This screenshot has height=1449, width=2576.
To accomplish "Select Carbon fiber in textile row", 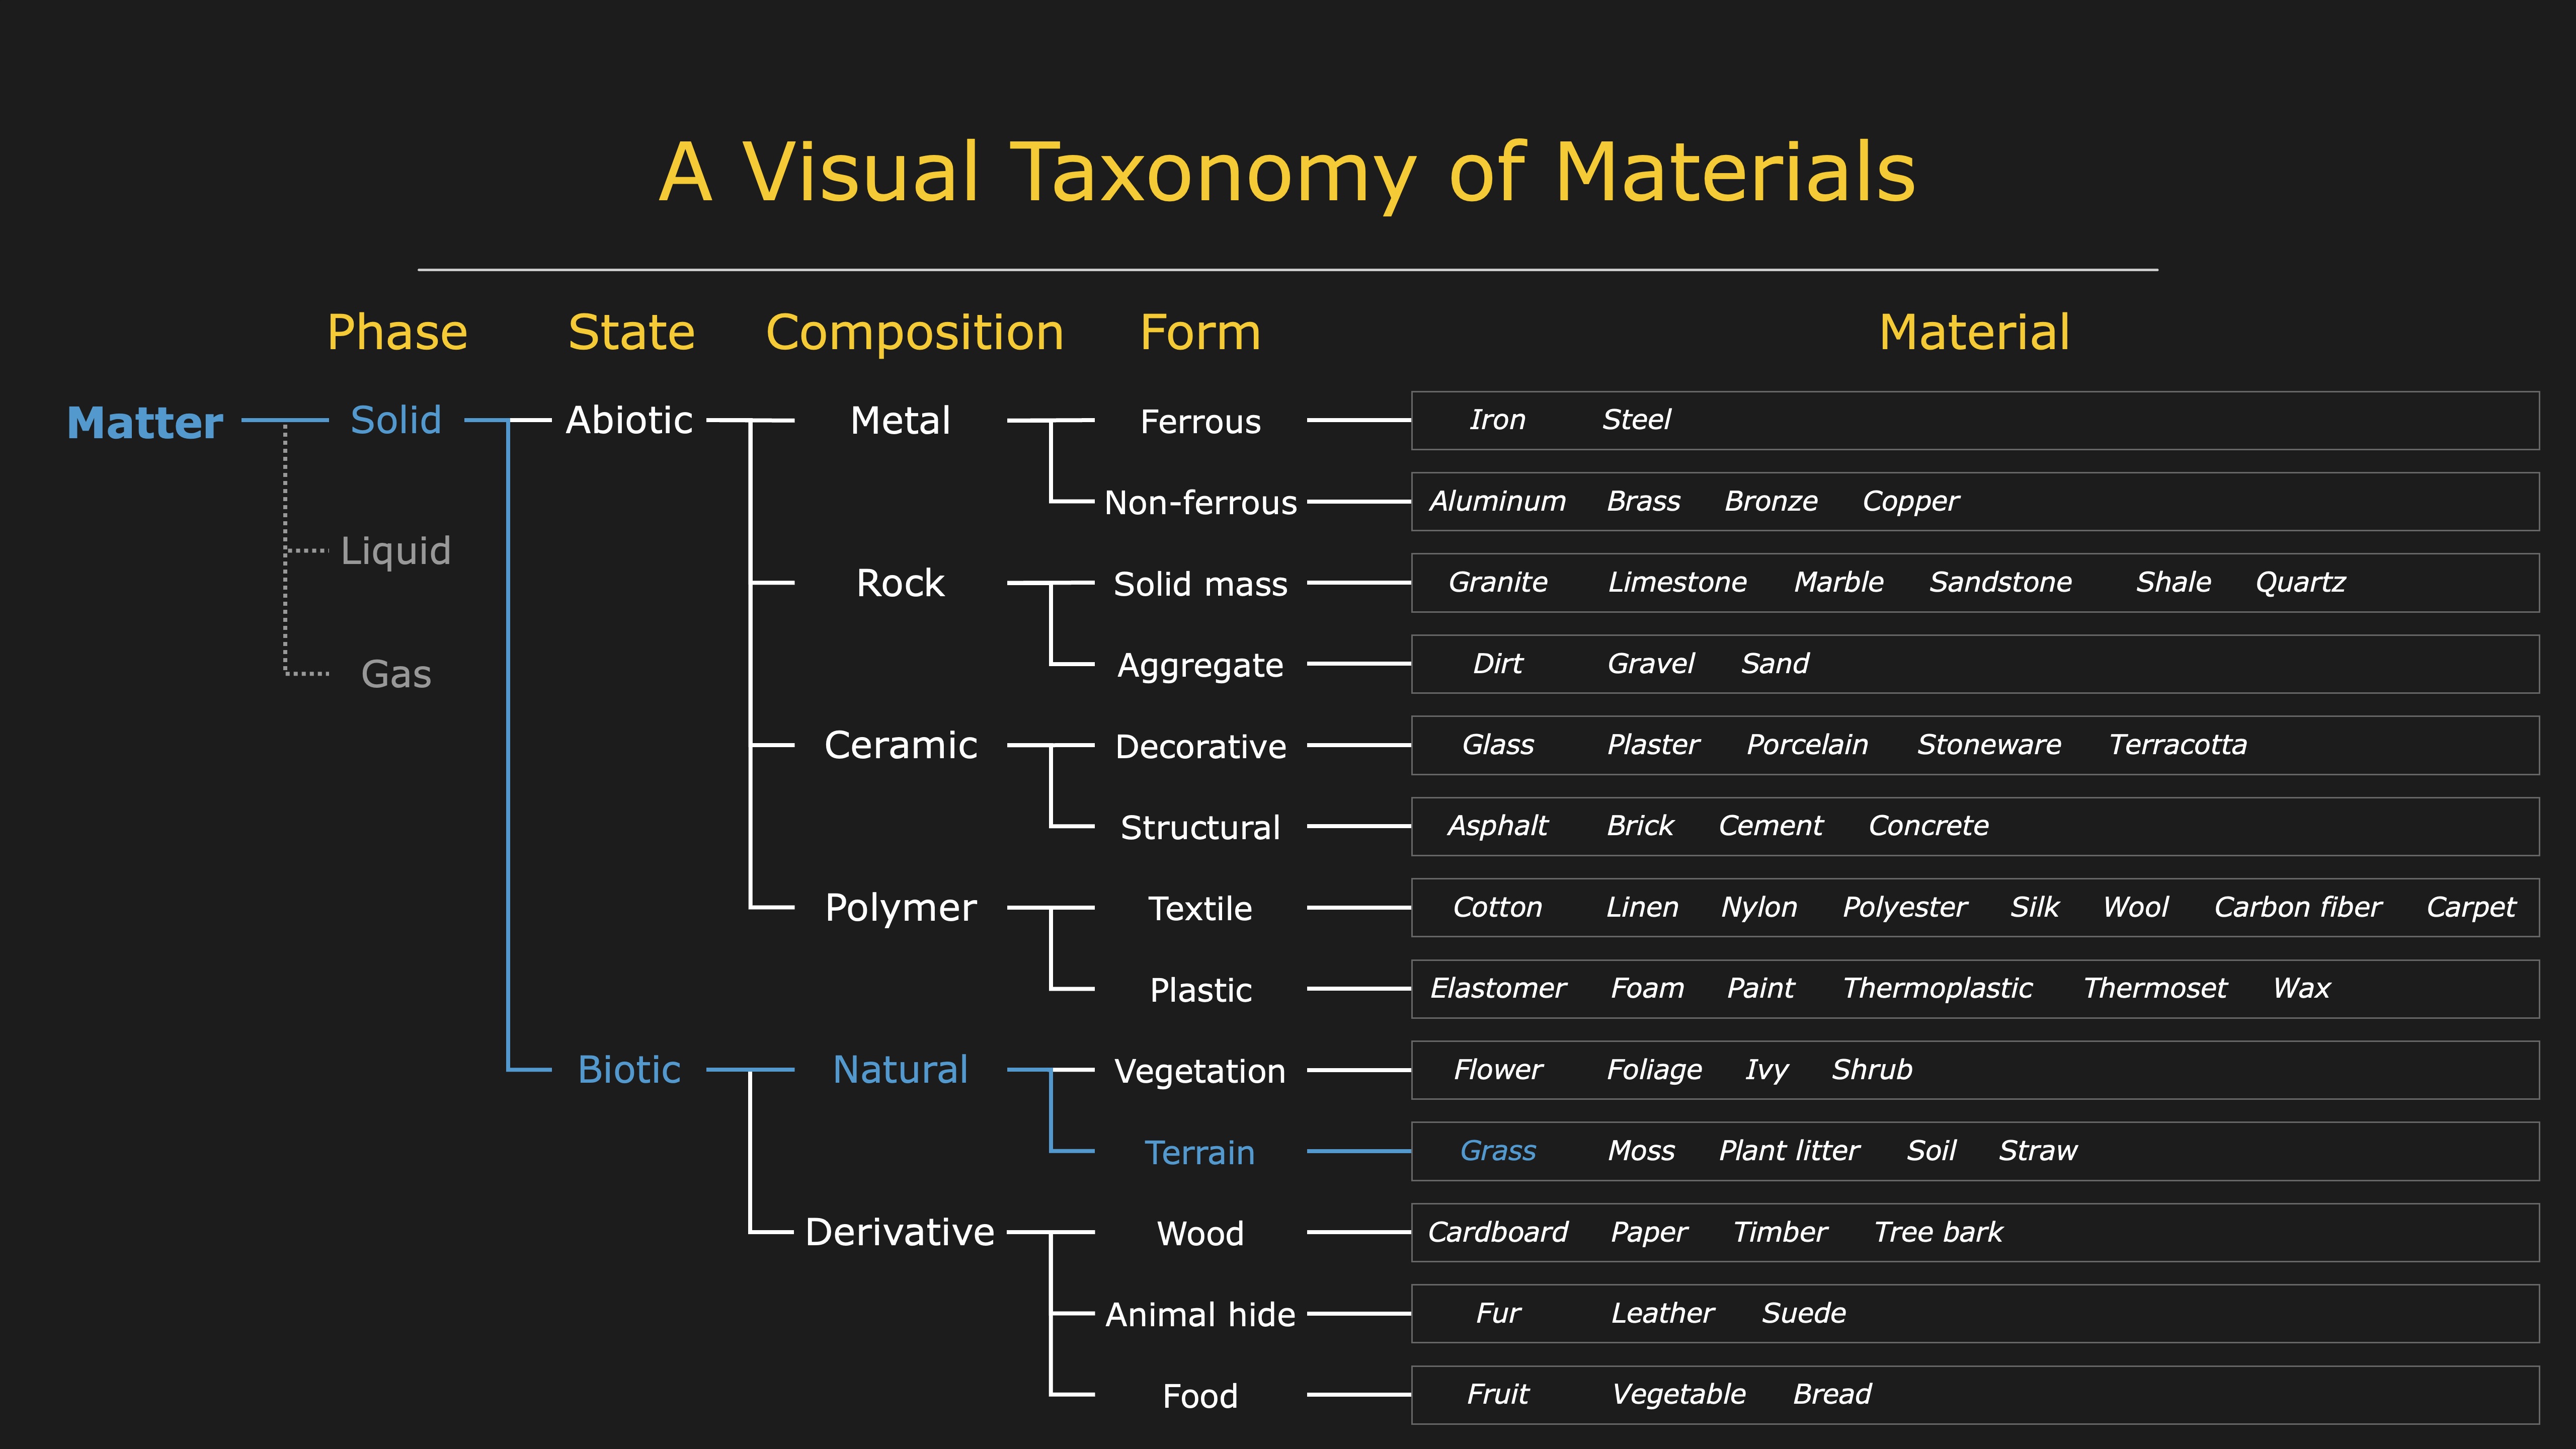I will click(2297, 907).
